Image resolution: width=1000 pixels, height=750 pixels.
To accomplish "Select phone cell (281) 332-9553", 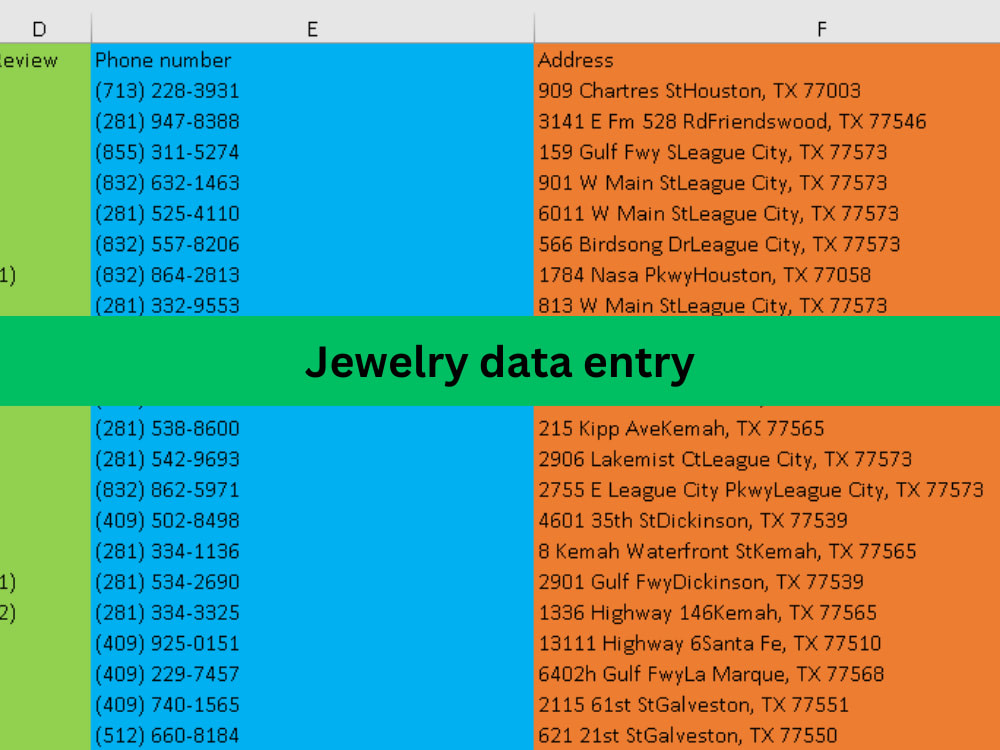I will click(x=312, y=304).
